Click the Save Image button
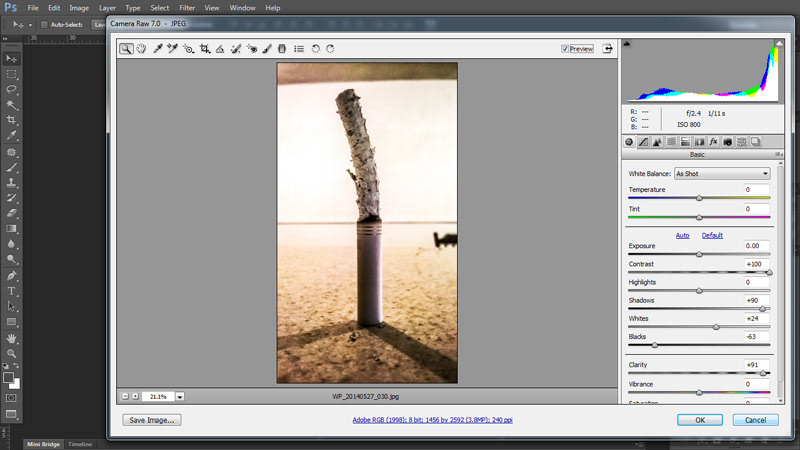Image resolution: width=800 pixels, height=450 pixels. [x=152, y=420]
